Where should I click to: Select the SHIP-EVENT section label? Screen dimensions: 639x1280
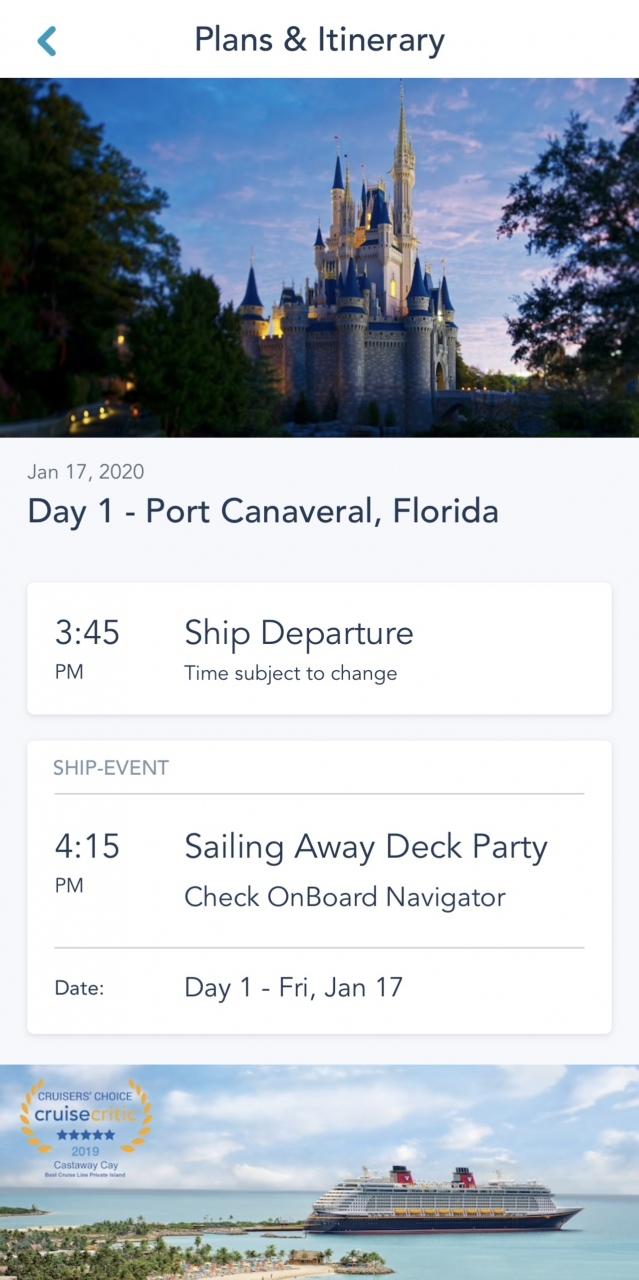pos(111,768)
